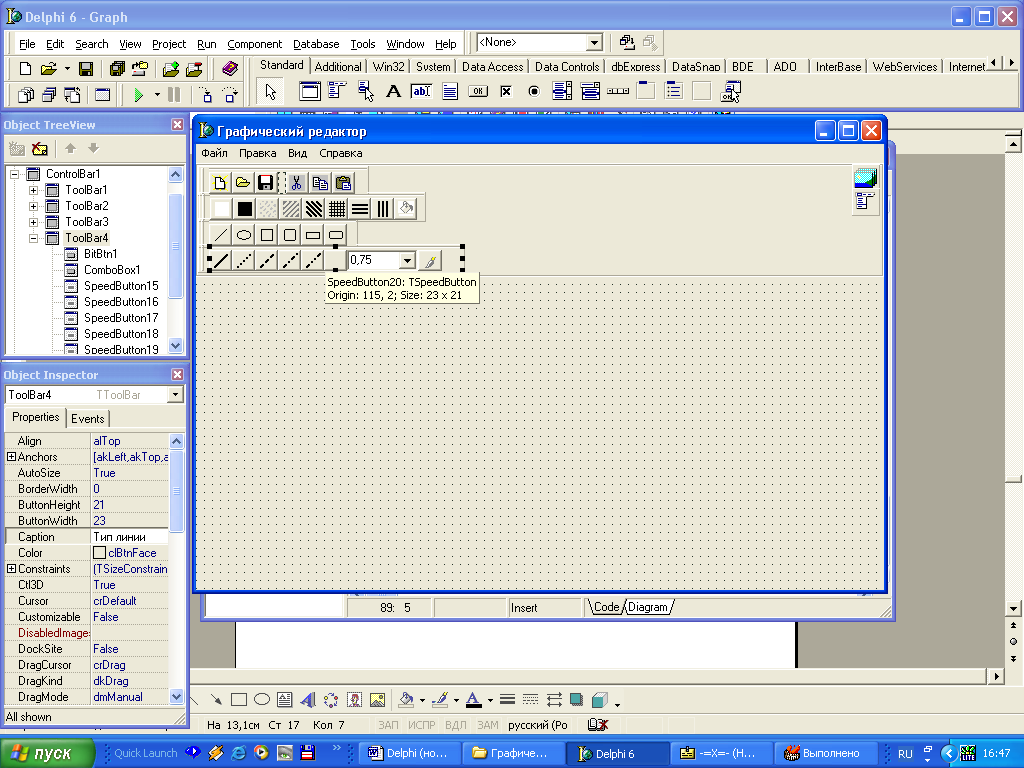Image resolution: width=1024 pixels, height=768 pixels.
Task: Open the Component menu
Action: tap(255, 44)
